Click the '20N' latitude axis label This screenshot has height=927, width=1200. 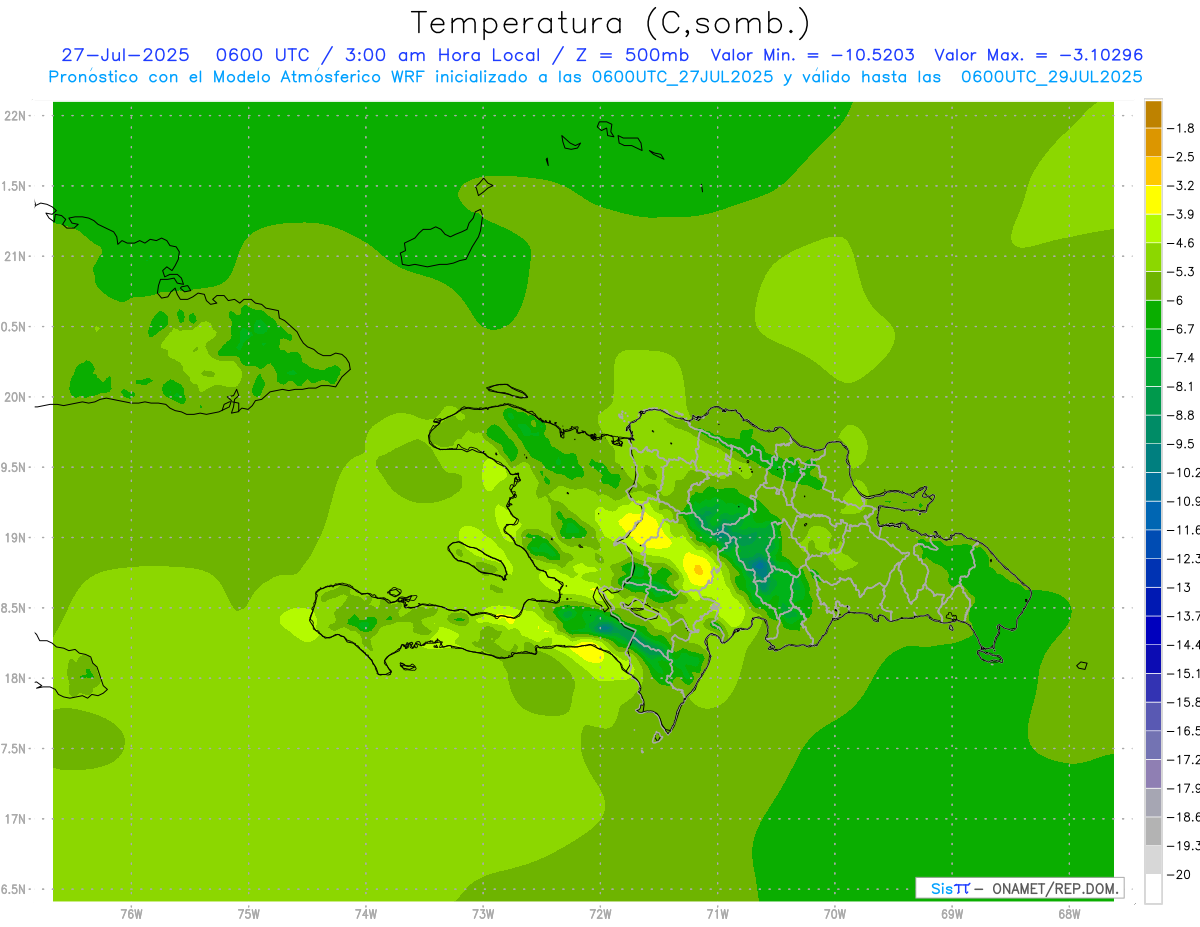(x=15, y=397)
